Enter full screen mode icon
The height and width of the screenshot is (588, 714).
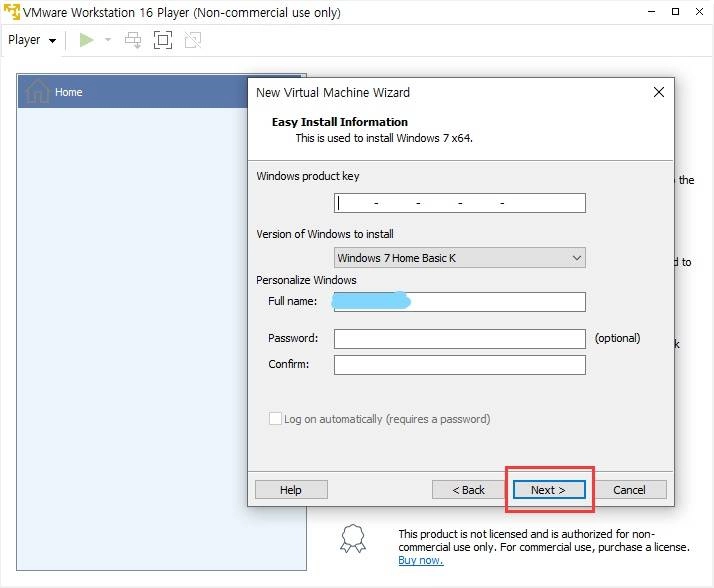[163, 40]
